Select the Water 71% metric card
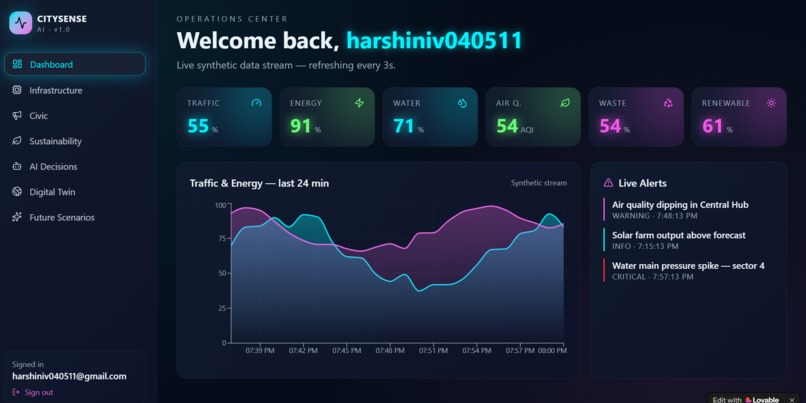This screenshot has height=403, width=806. pos(430,117)
